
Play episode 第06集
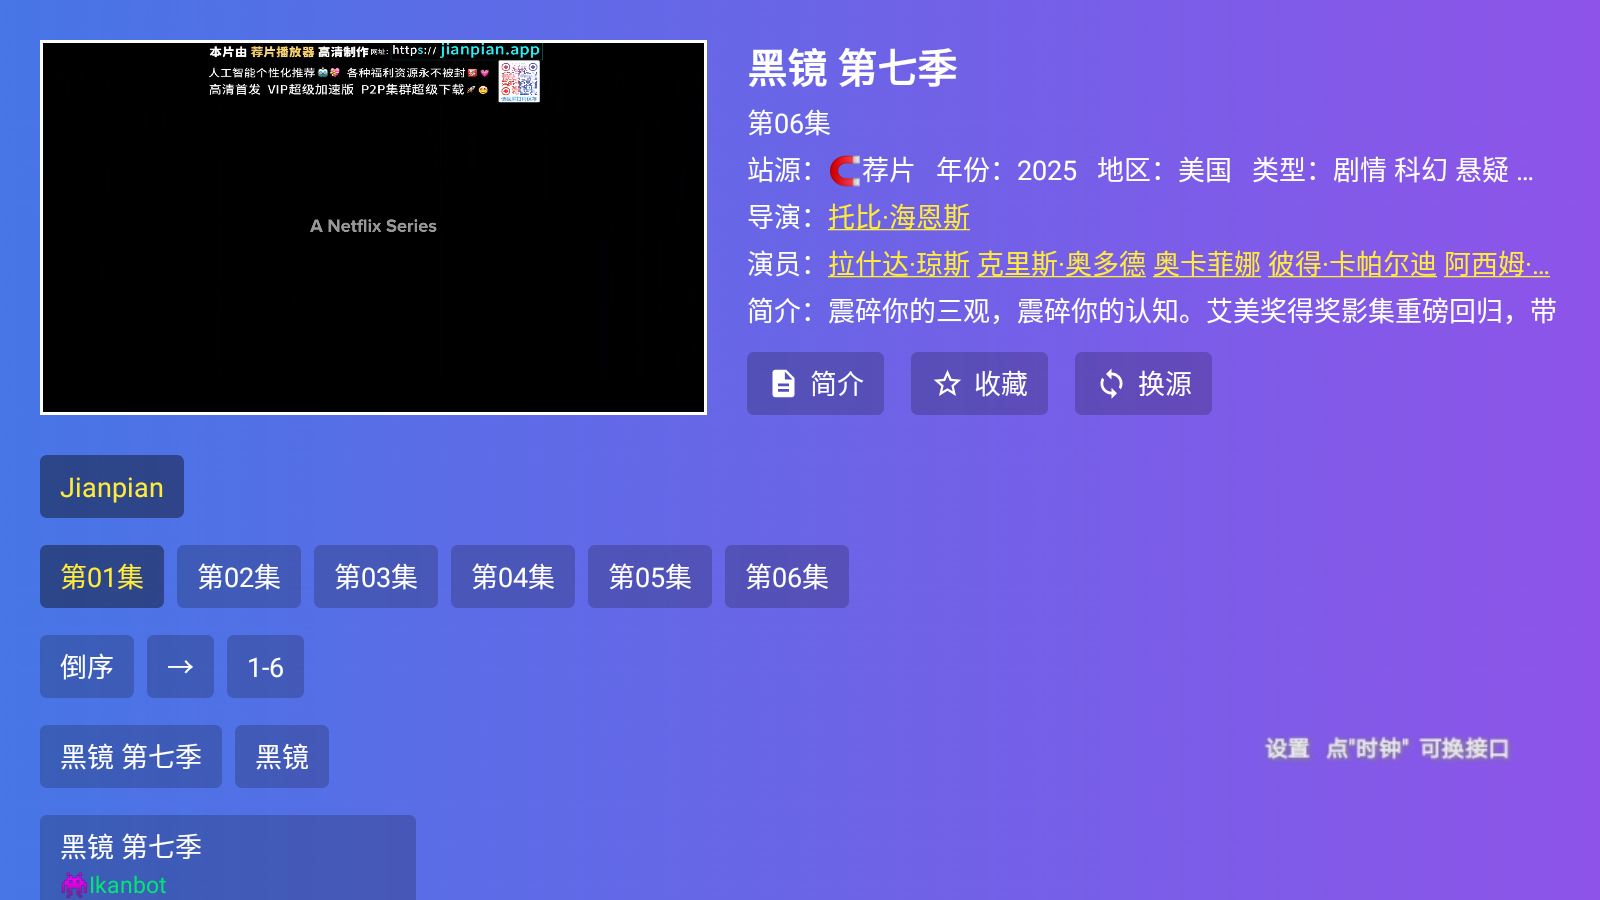pyautogui.click(x=787, y=577)
